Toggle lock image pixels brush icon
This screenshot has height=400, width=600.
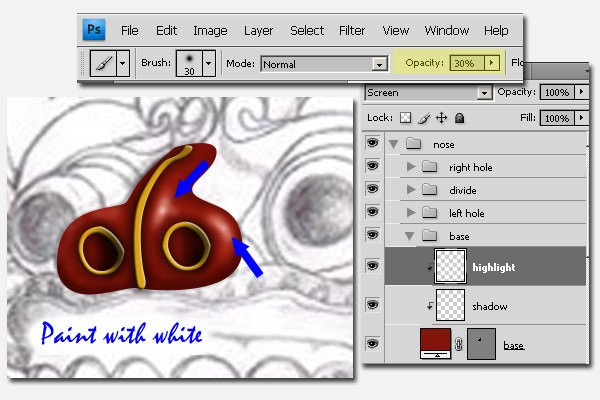tap(424, 118)
